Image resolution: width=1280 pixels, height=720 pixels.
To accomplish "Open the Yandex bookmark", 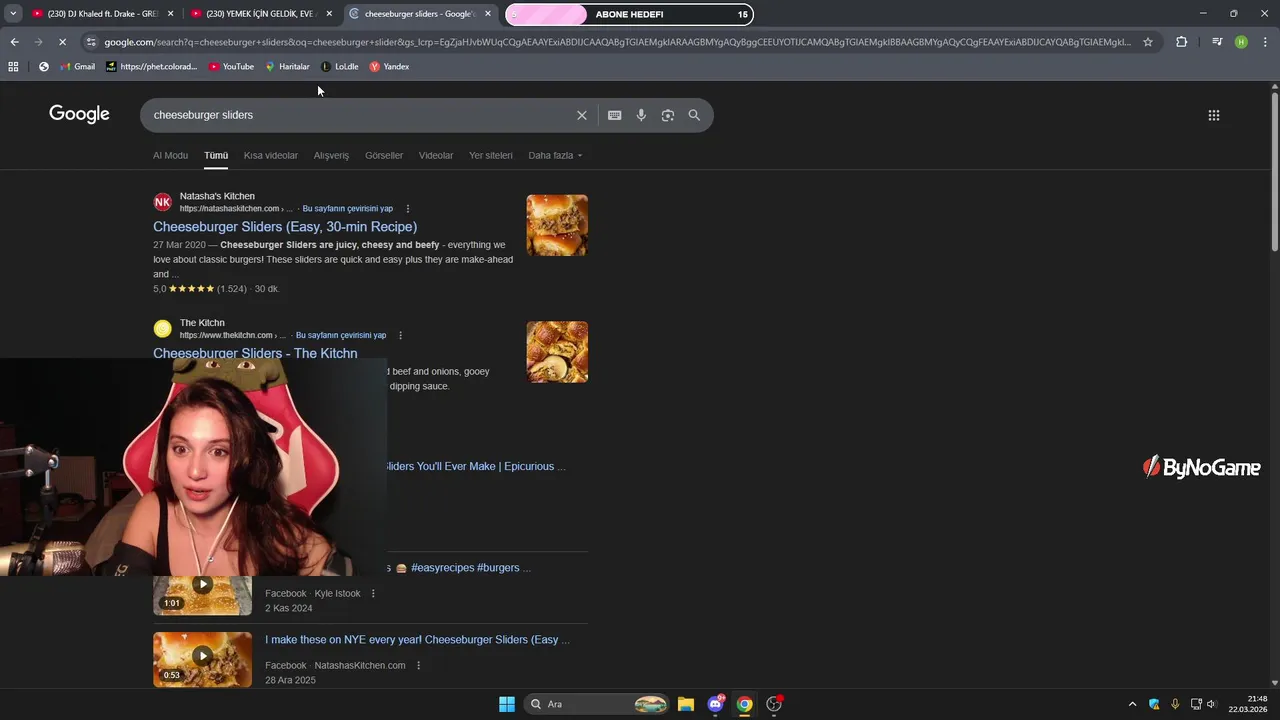I will [389, 67].
